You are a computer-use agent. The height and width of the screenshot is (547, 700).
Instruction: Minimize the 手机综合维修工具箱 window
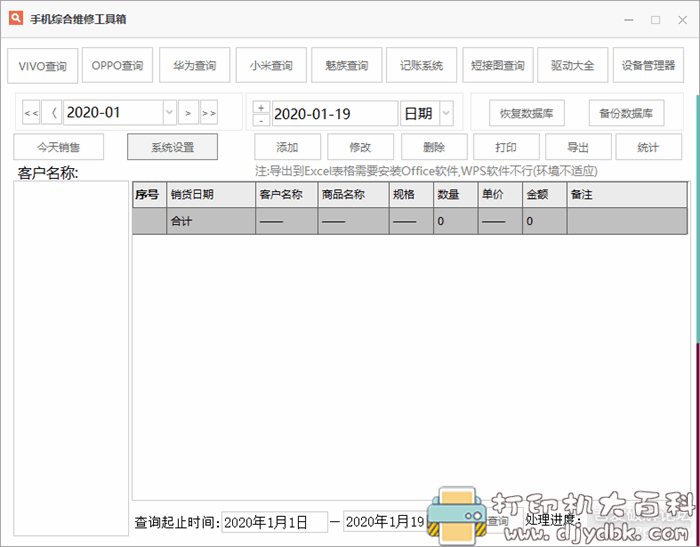pyautogui.click(x=629, y=20)
